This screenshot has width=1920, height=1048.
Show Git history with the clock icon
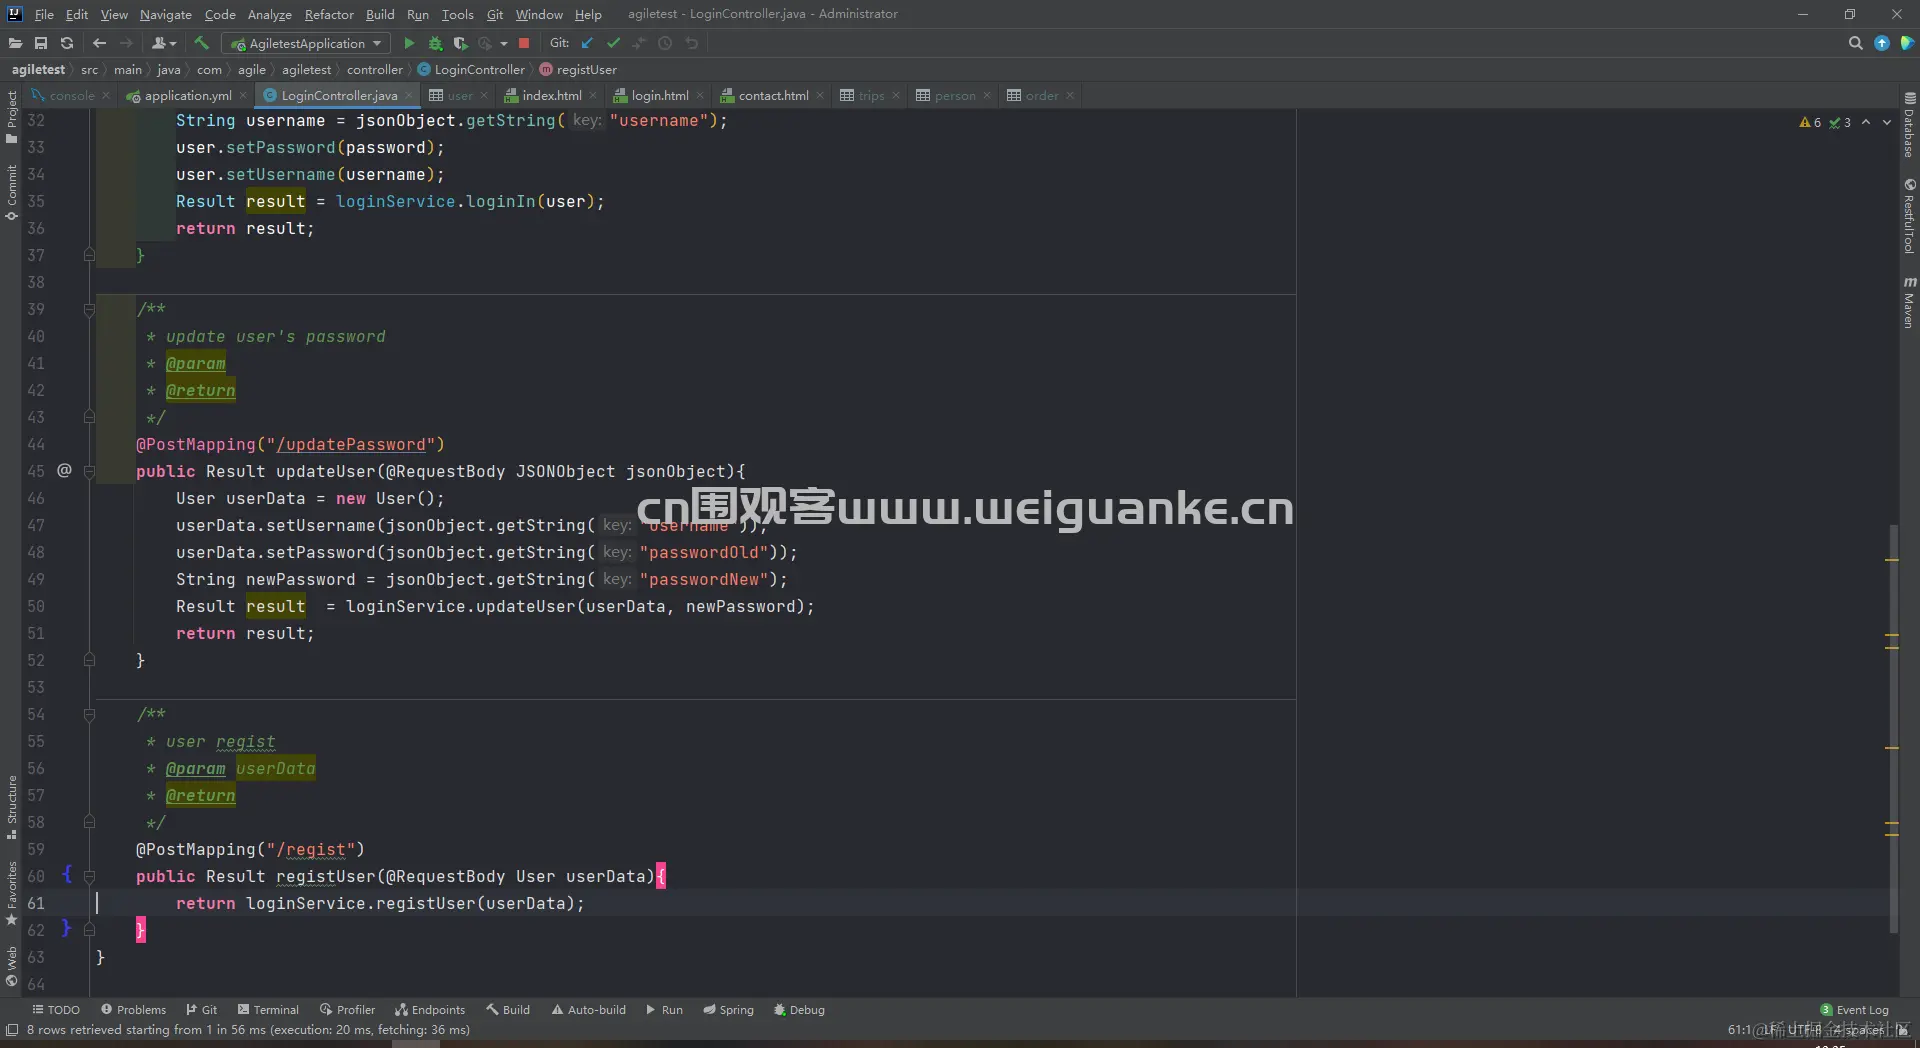pyautogui.click(x=665, y=43)
